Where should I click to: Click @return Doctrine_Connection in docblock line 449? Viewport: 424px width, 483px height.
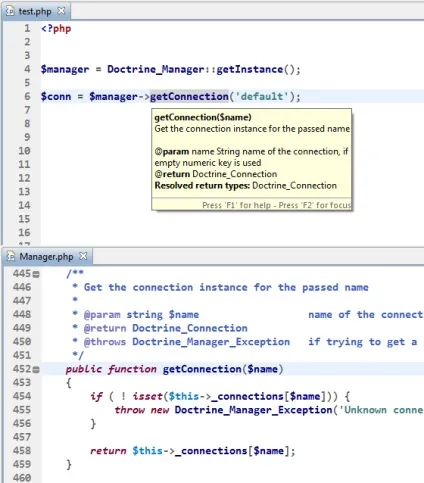point(166,328)
